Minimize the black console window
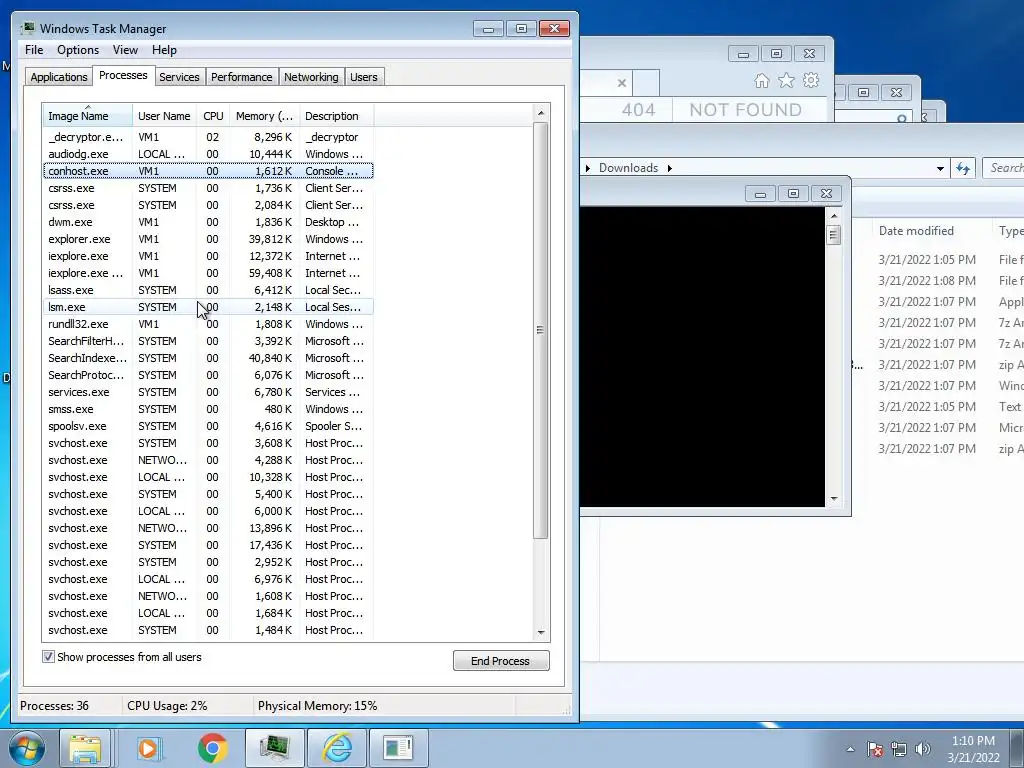 pos(760,193)
